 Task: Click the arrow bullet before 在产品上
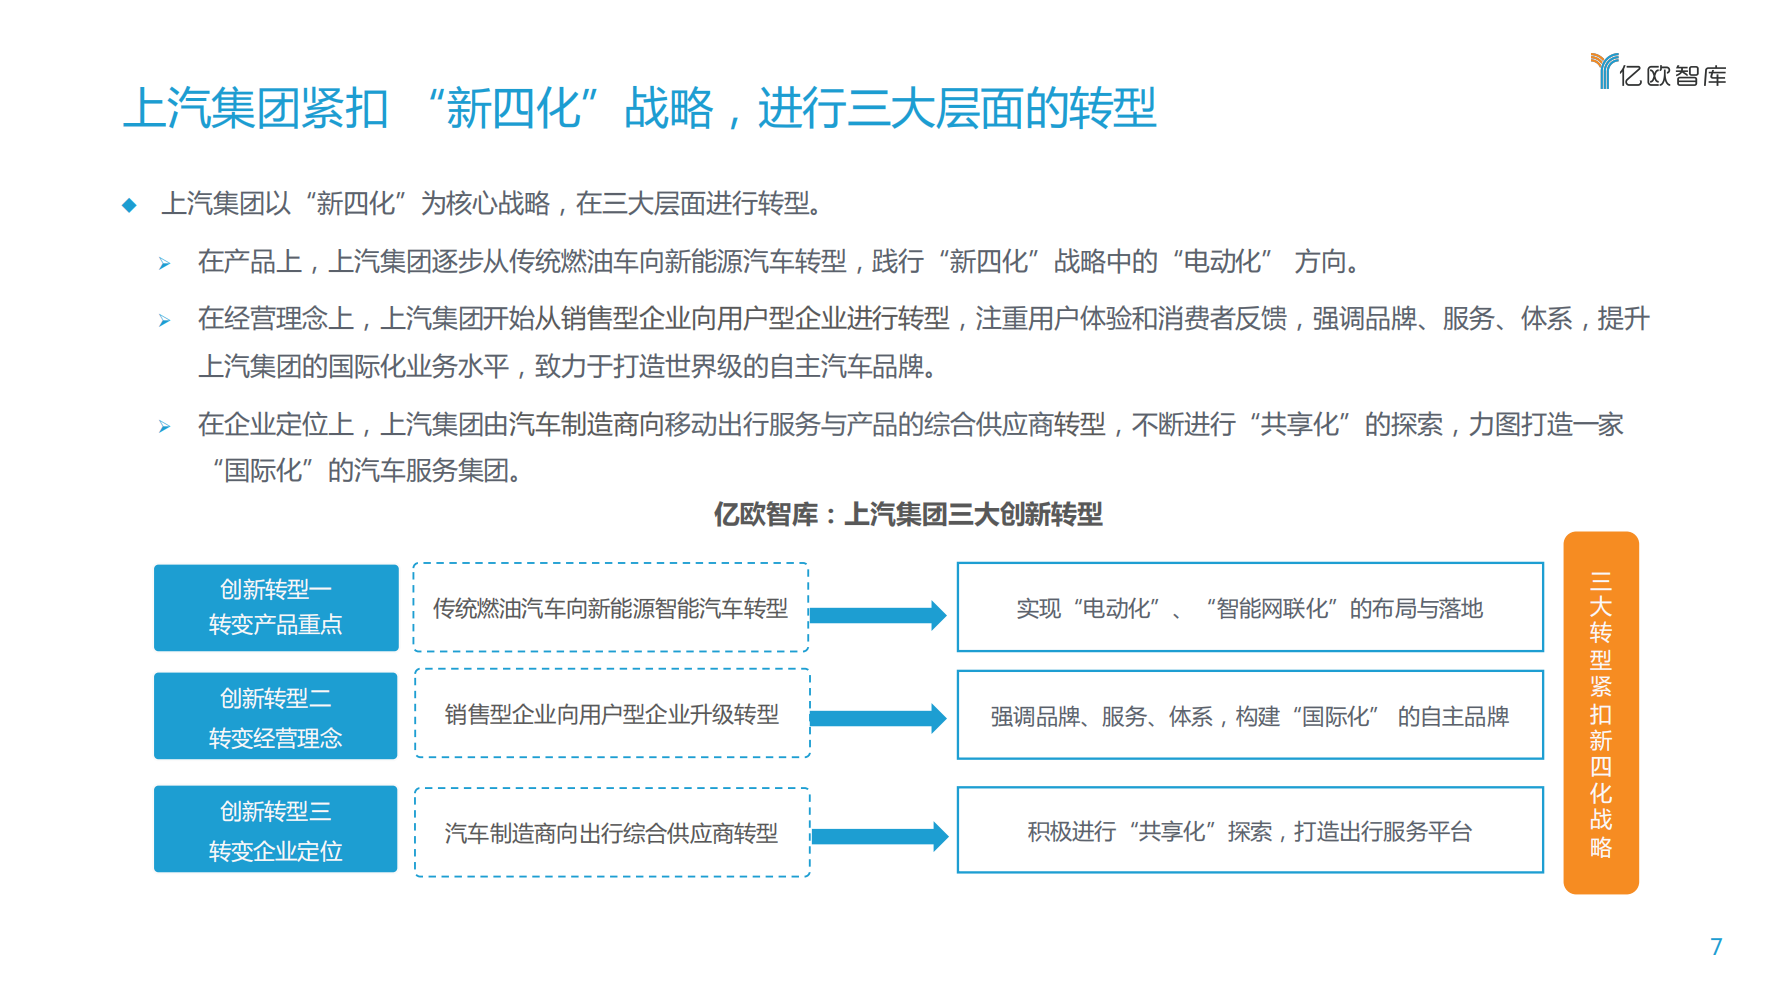(x=164, y=264)
